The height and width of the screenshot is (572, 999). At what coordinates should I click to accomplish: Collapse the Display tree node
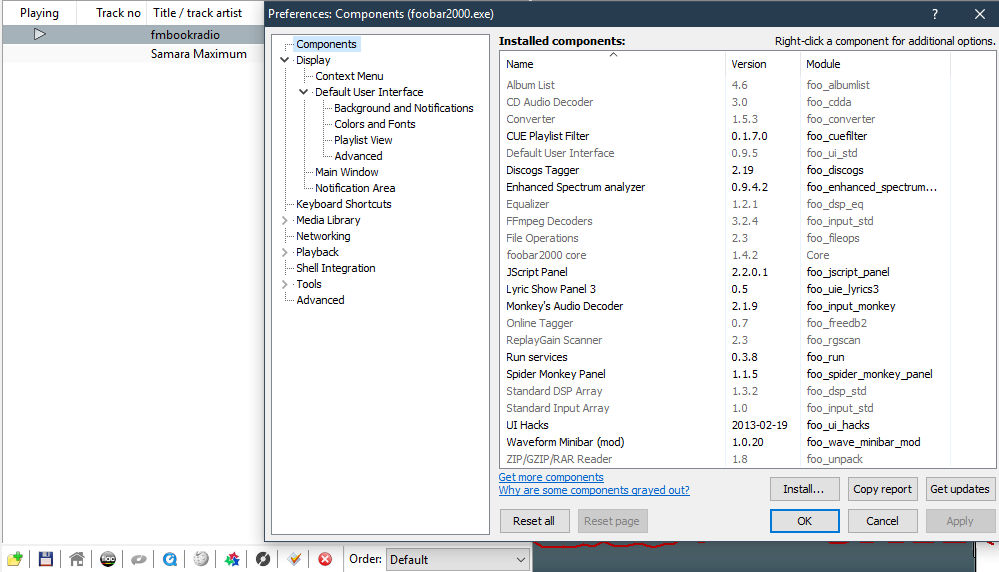pyautogui.click(x=285, y=60)
